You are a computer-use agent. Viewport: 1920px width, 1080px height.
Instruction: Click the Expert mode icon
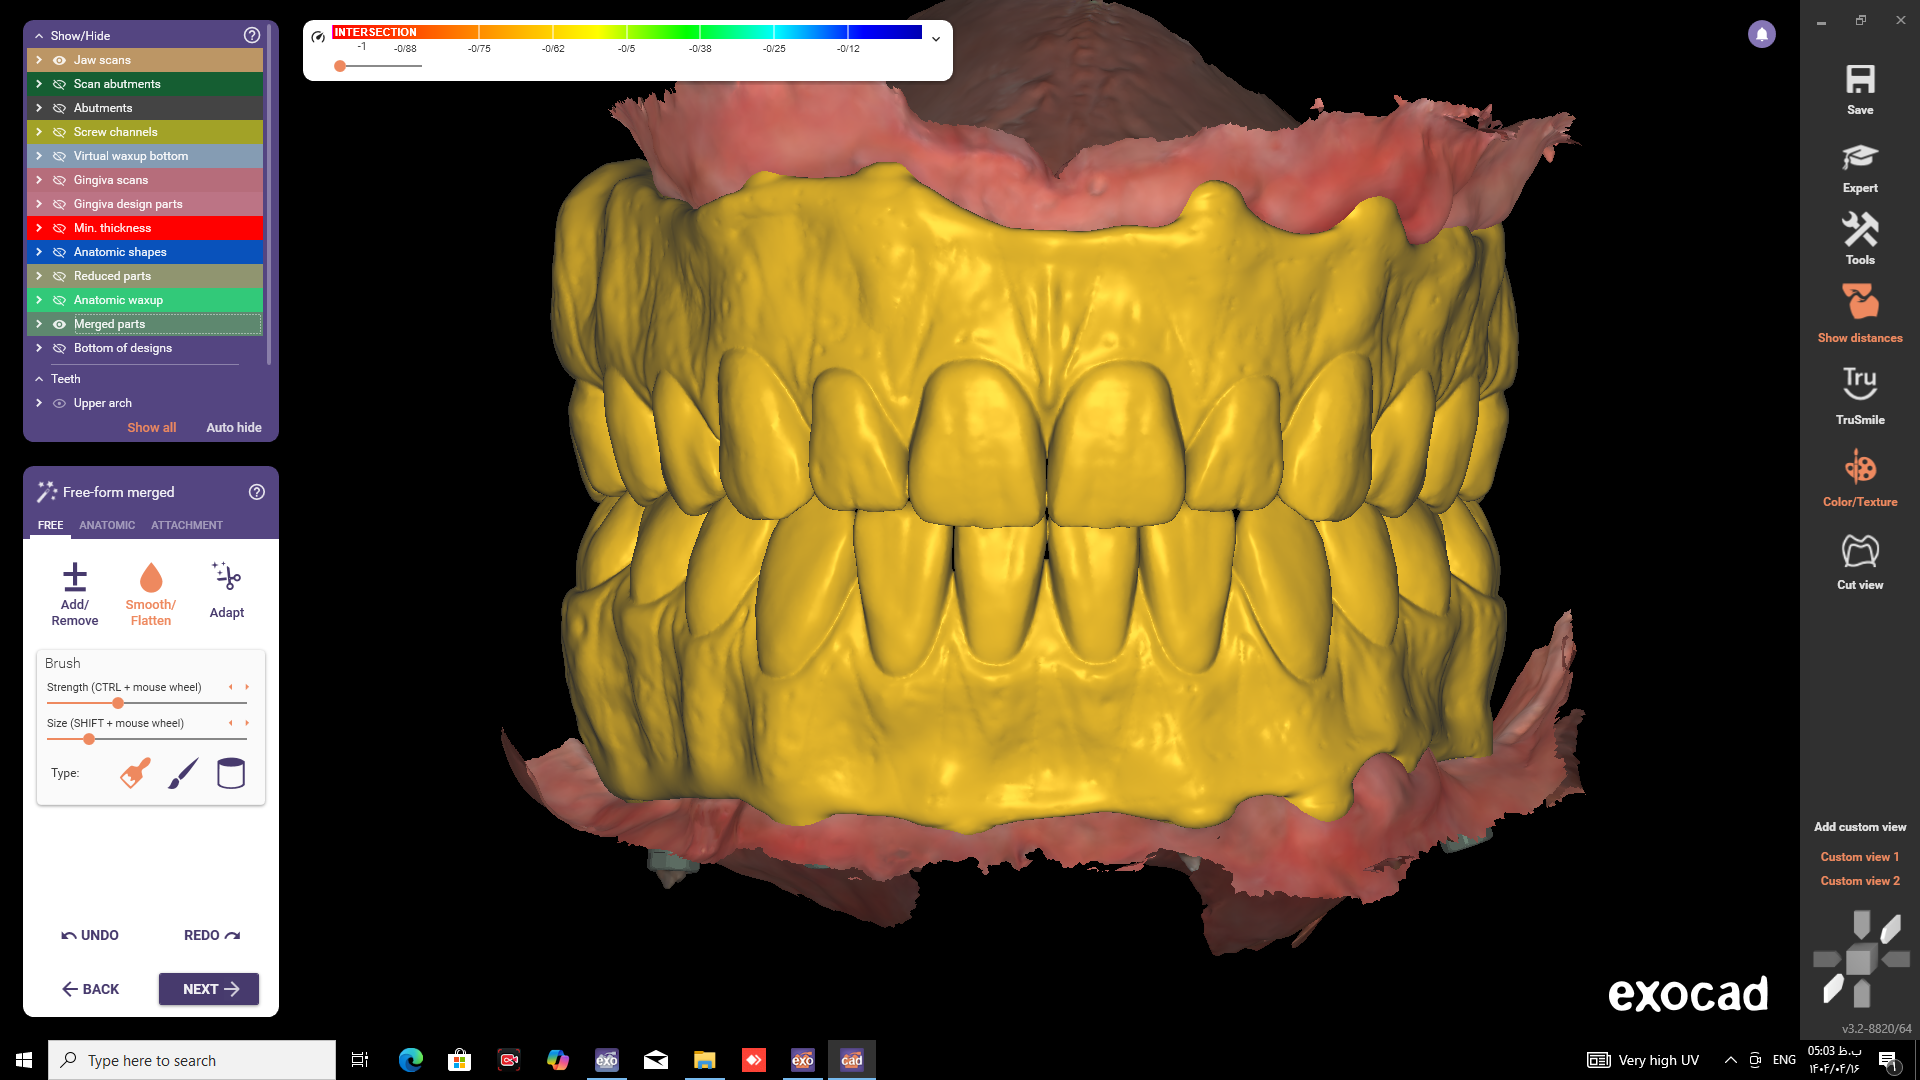pos(1859,157)
